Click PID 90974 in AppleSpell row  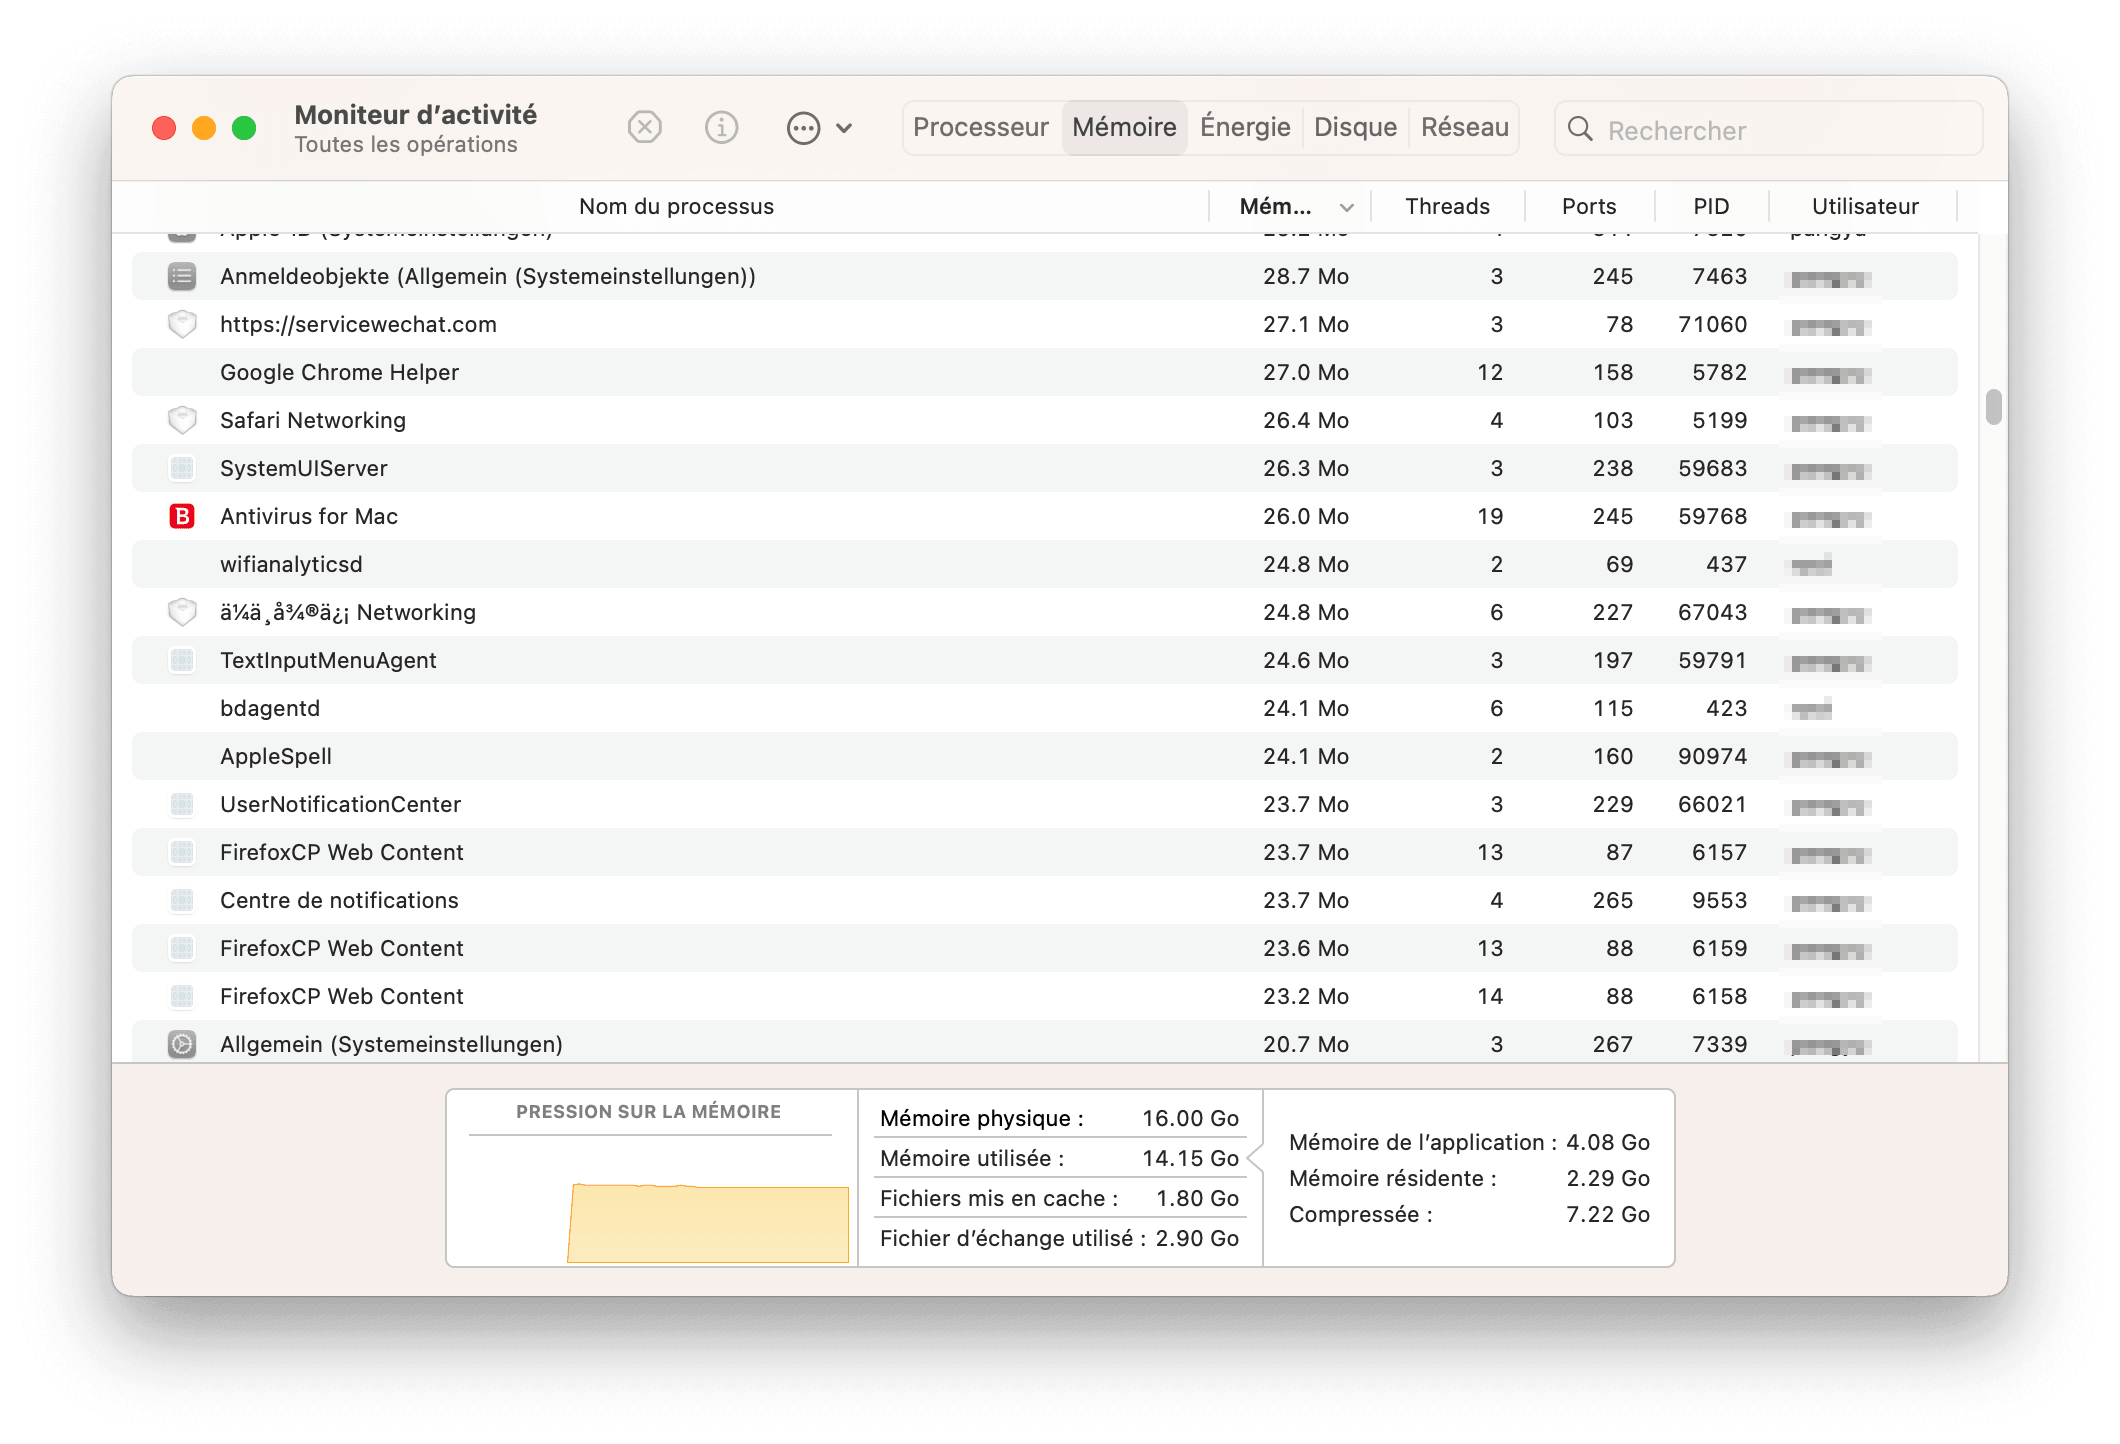(x=1712, y=756)
